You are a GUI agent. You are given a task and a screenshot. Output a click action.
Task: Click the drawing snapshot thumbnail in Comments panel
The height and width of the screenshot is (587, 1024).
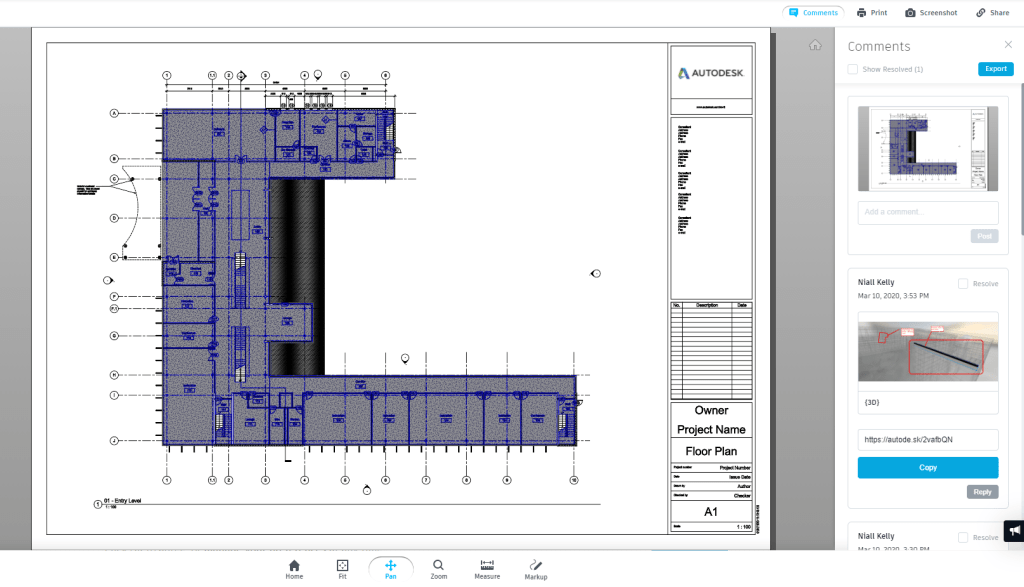point(927,148)
